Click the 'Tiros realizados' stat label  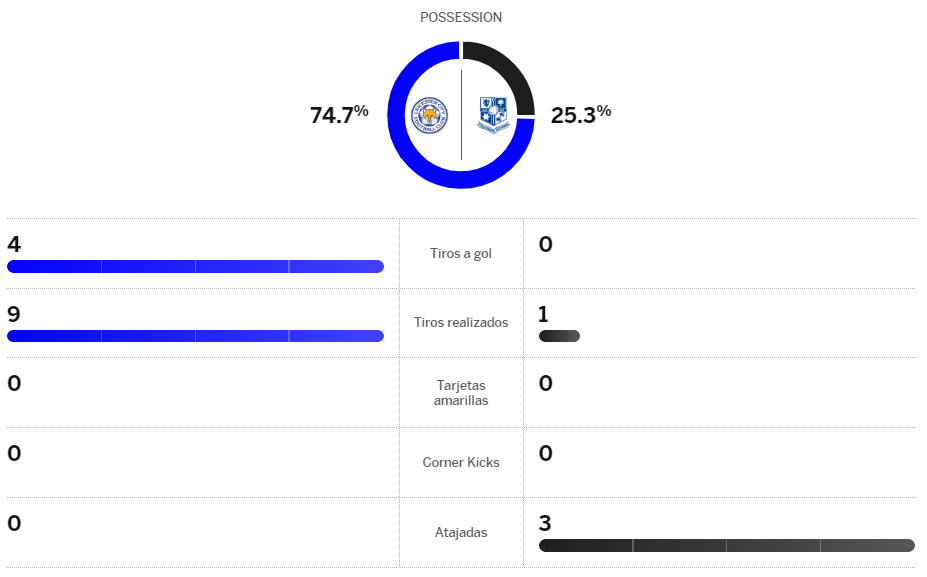pos(461,323)
